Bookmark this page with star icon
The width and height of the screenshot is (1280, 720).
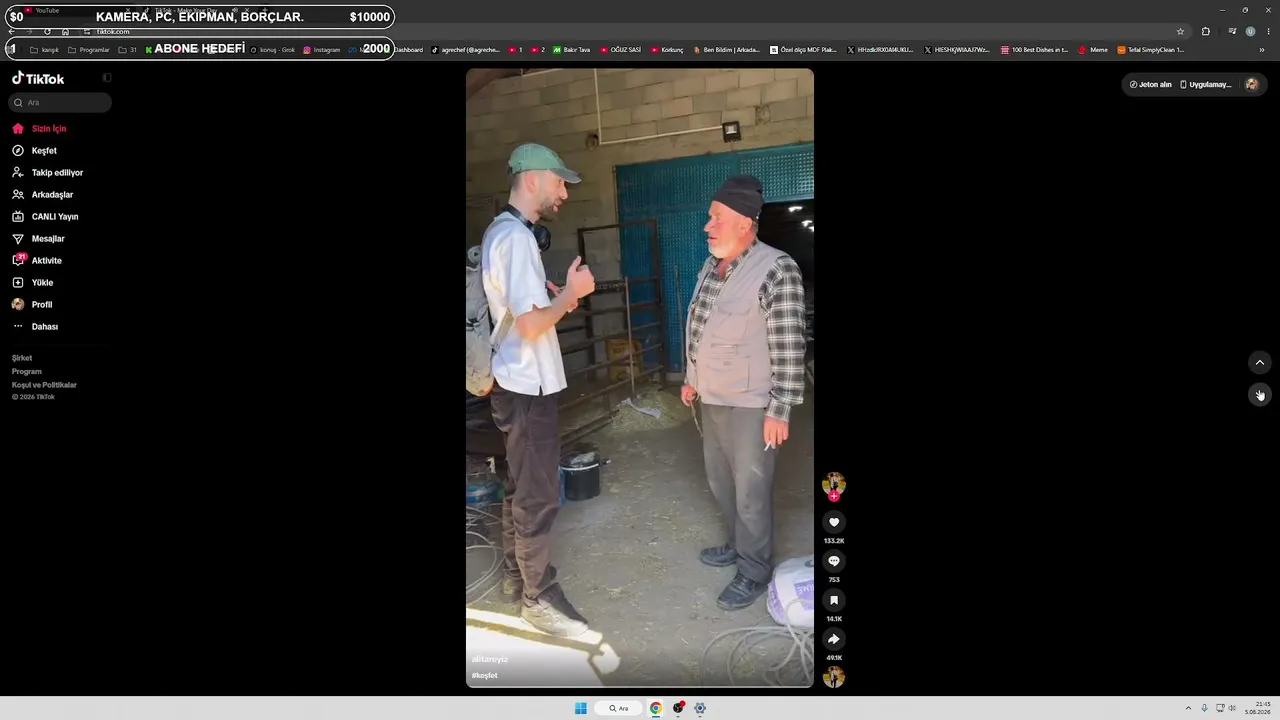tap(1180, 31)
